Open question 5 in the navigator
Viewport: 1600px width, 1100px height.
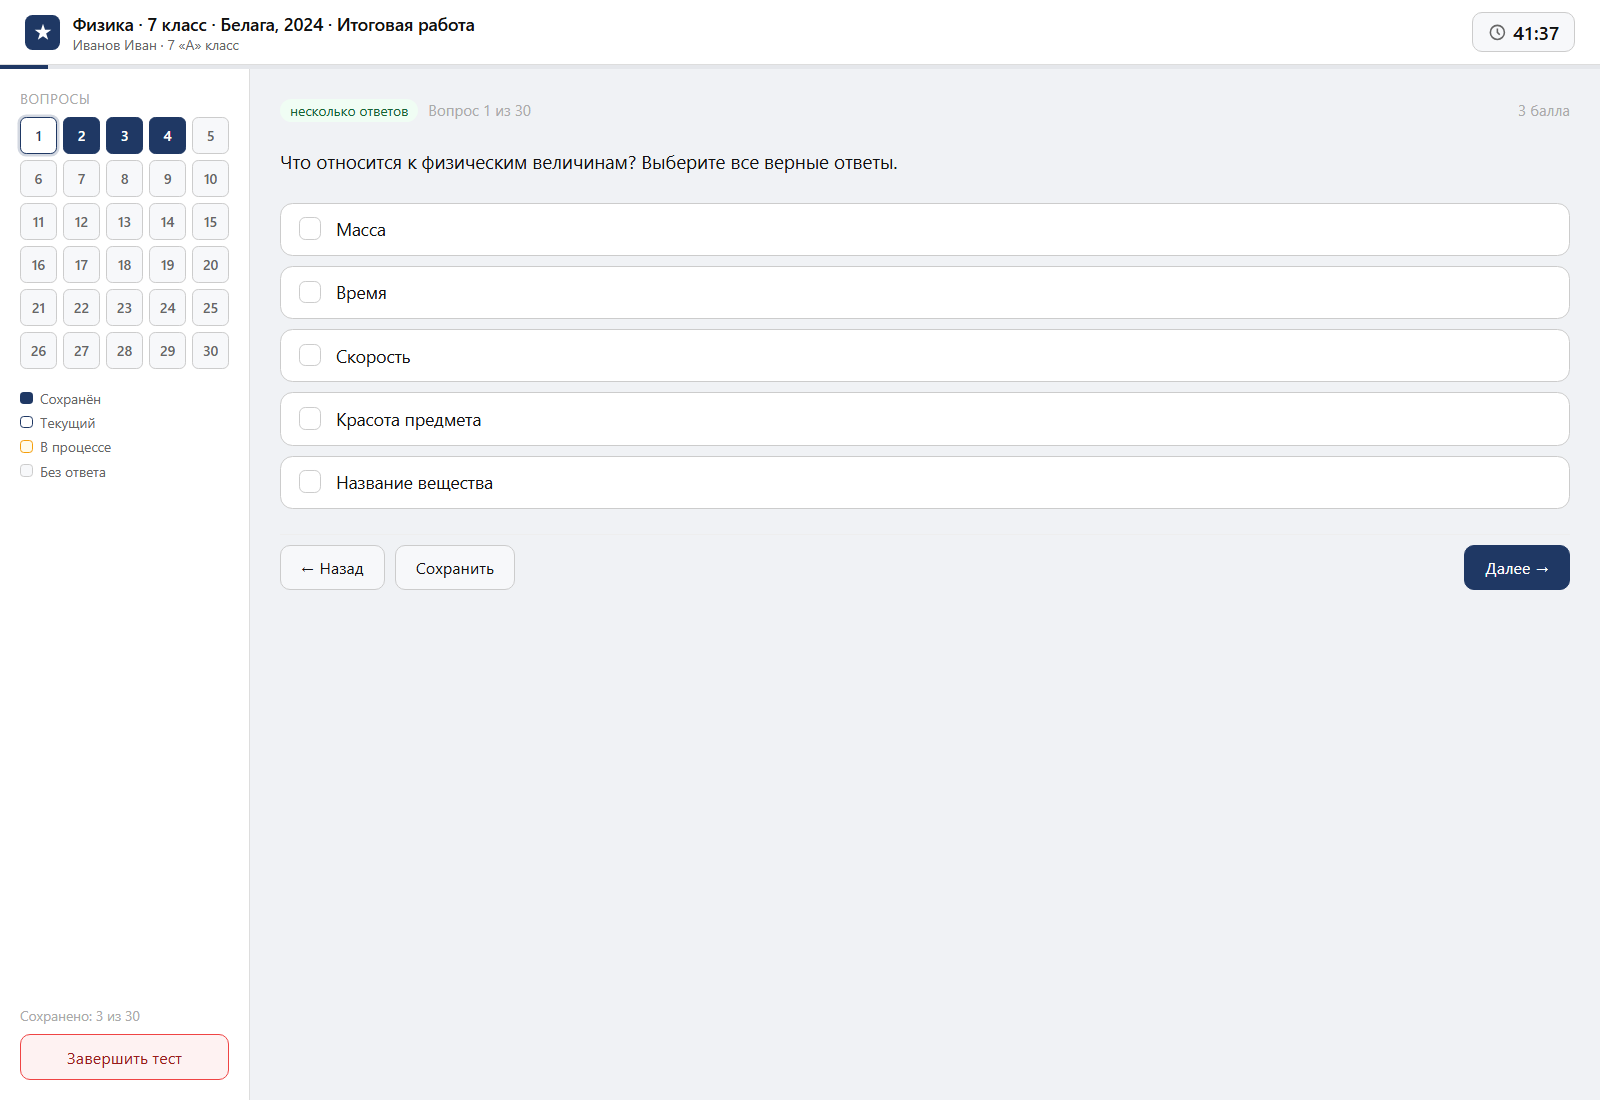point(210,136)
